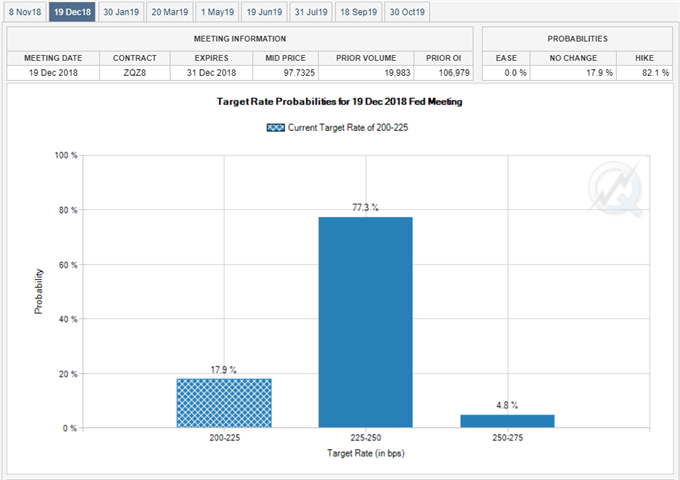This screenshot has height=480, width=680.
Task: Click the 40 % y-axis label
Action: 68,319
